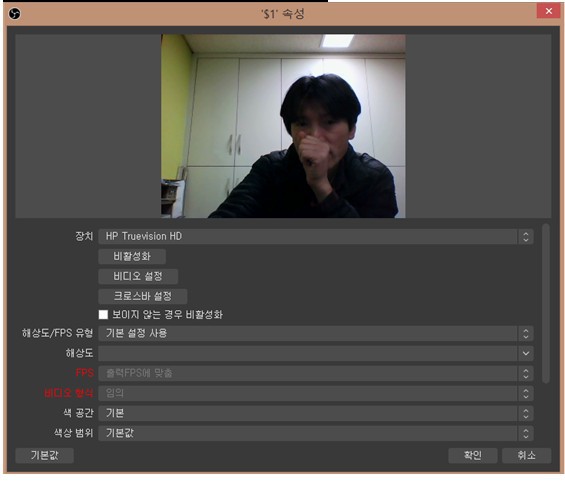The image size is (565, 488).
Task: Toggle 보이지 않는 경우 비활성화 checkbox
Action: click(x=103, y=315)
